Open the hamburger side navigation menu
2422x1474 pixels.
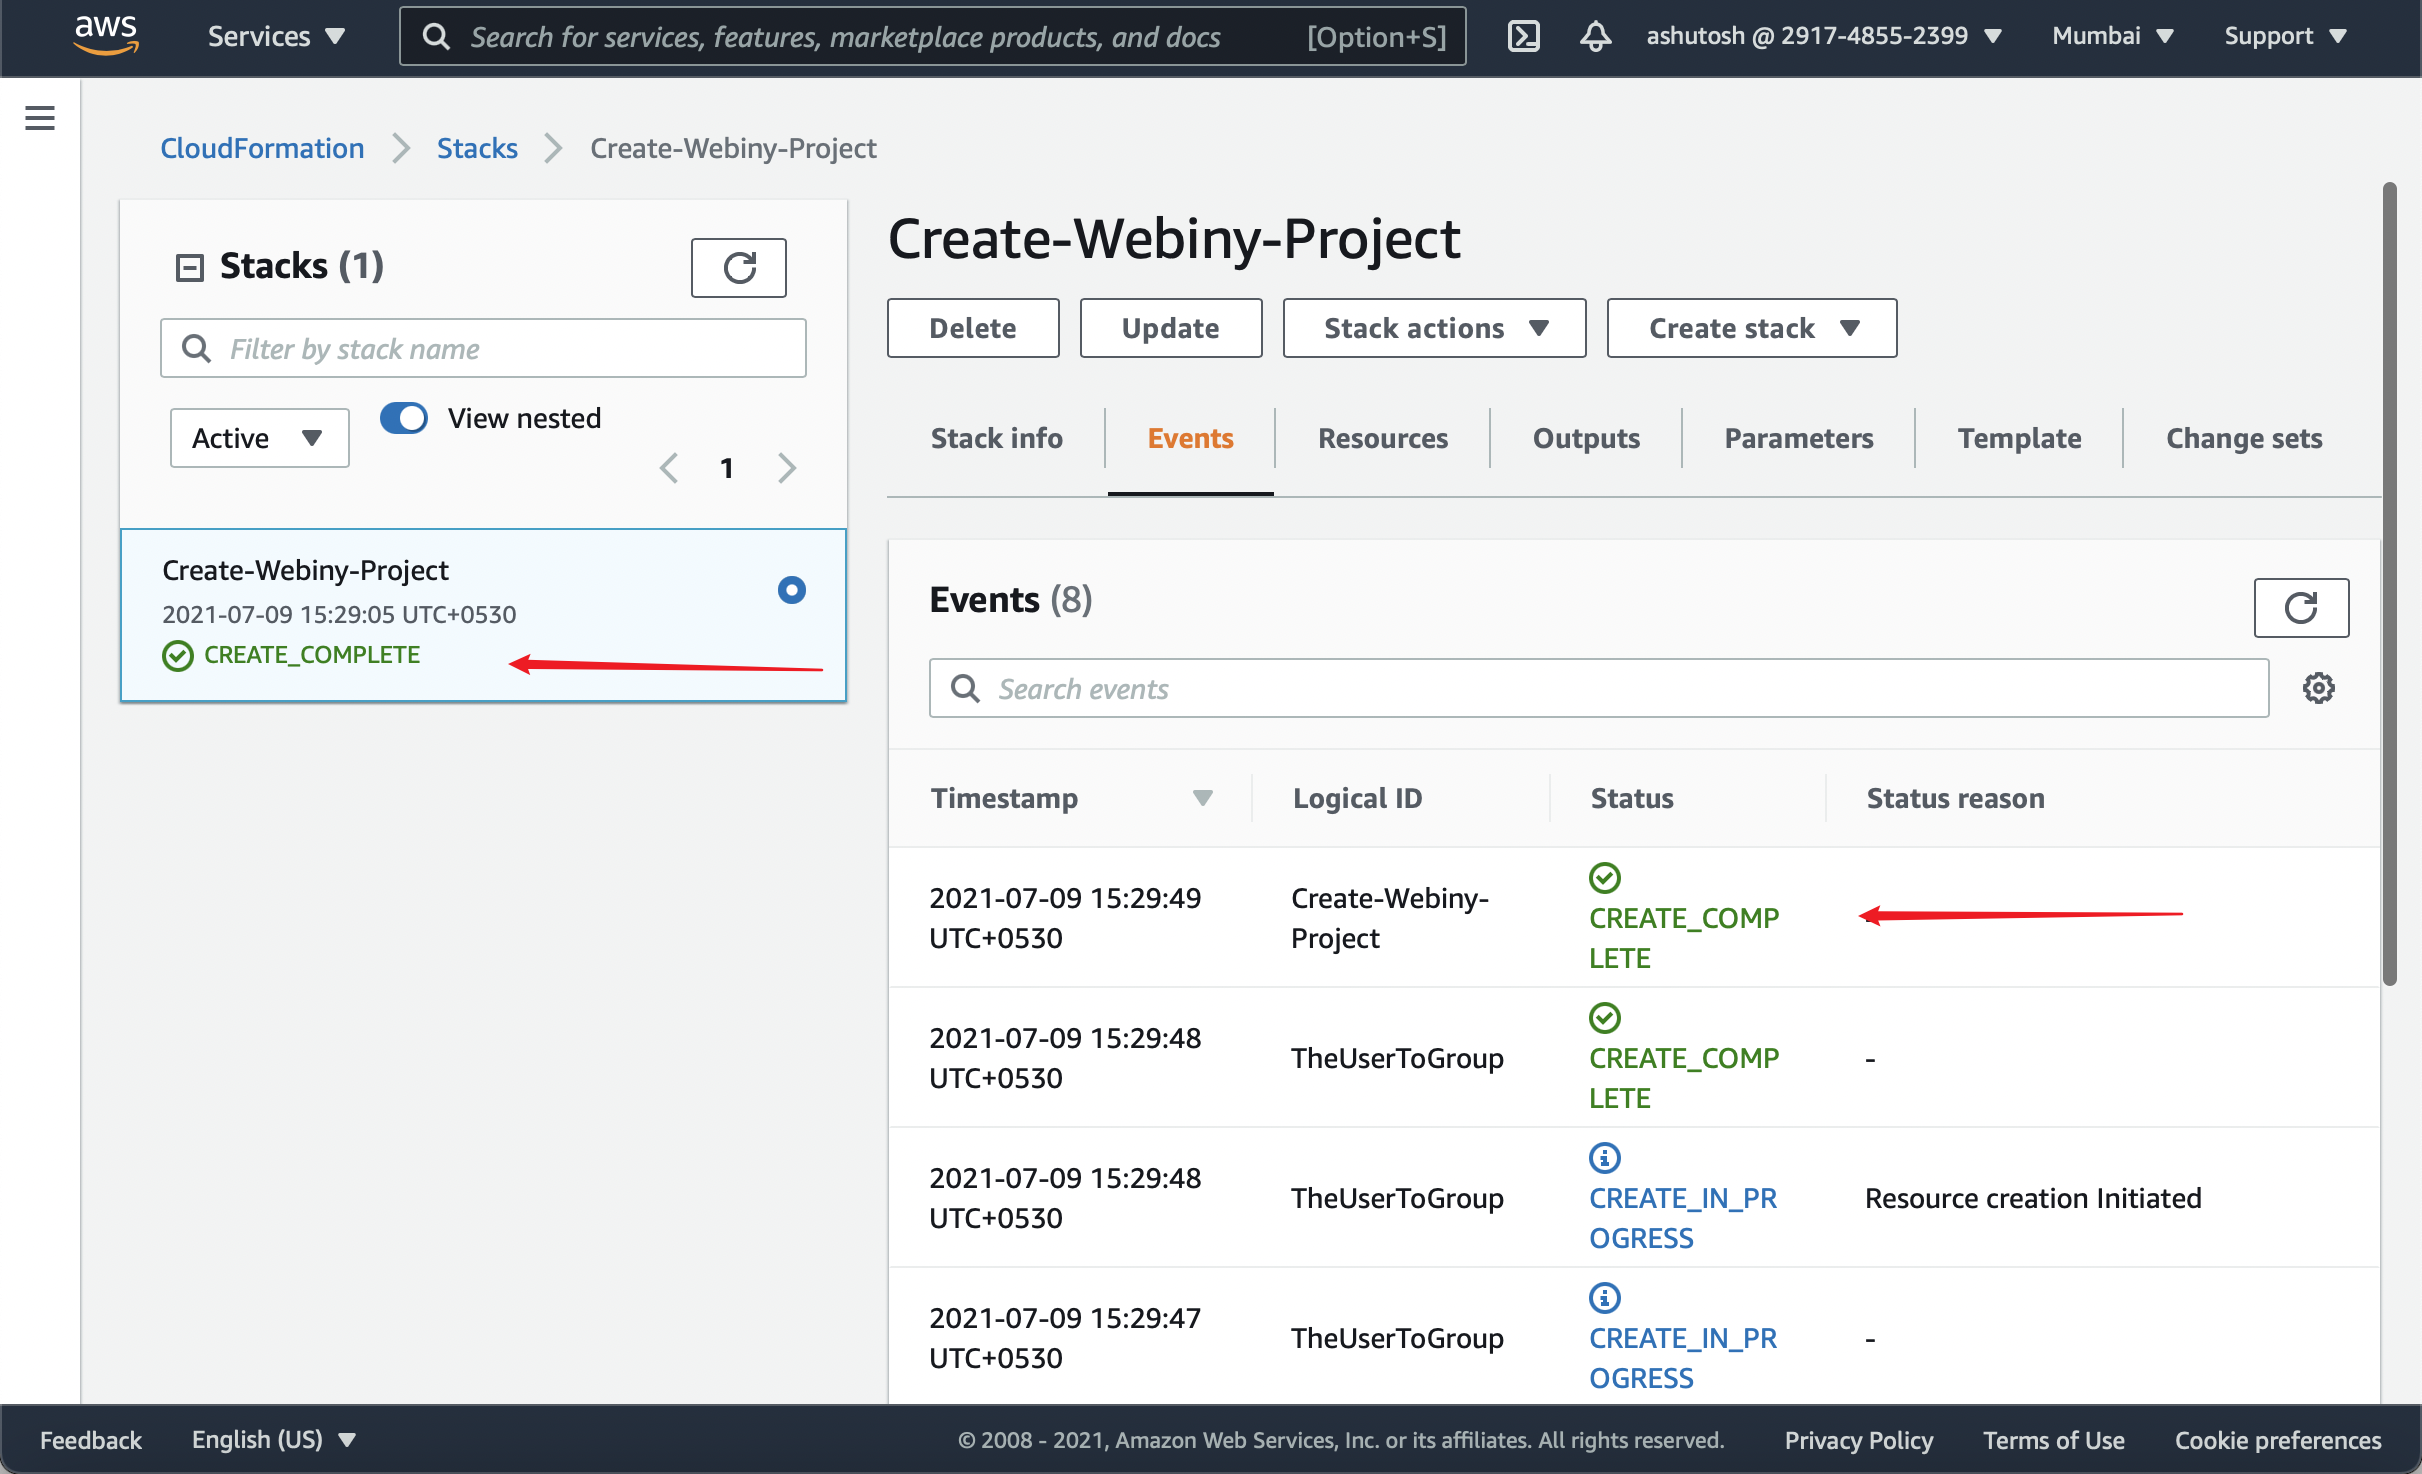[x=40, y=118]
